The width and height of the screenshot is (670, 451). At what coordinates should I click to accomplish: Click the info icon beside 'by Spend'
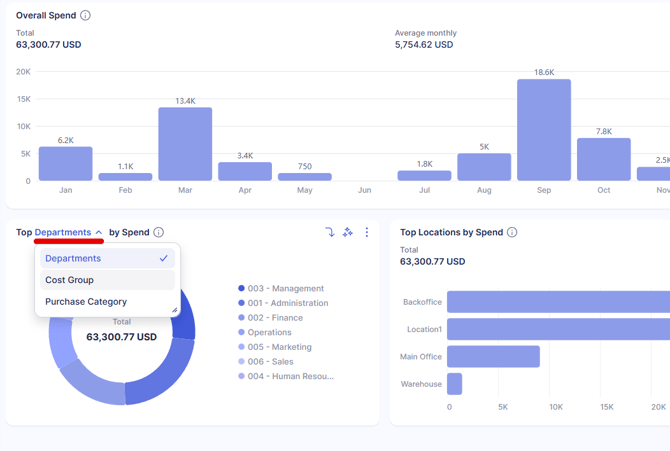[158, 232]
